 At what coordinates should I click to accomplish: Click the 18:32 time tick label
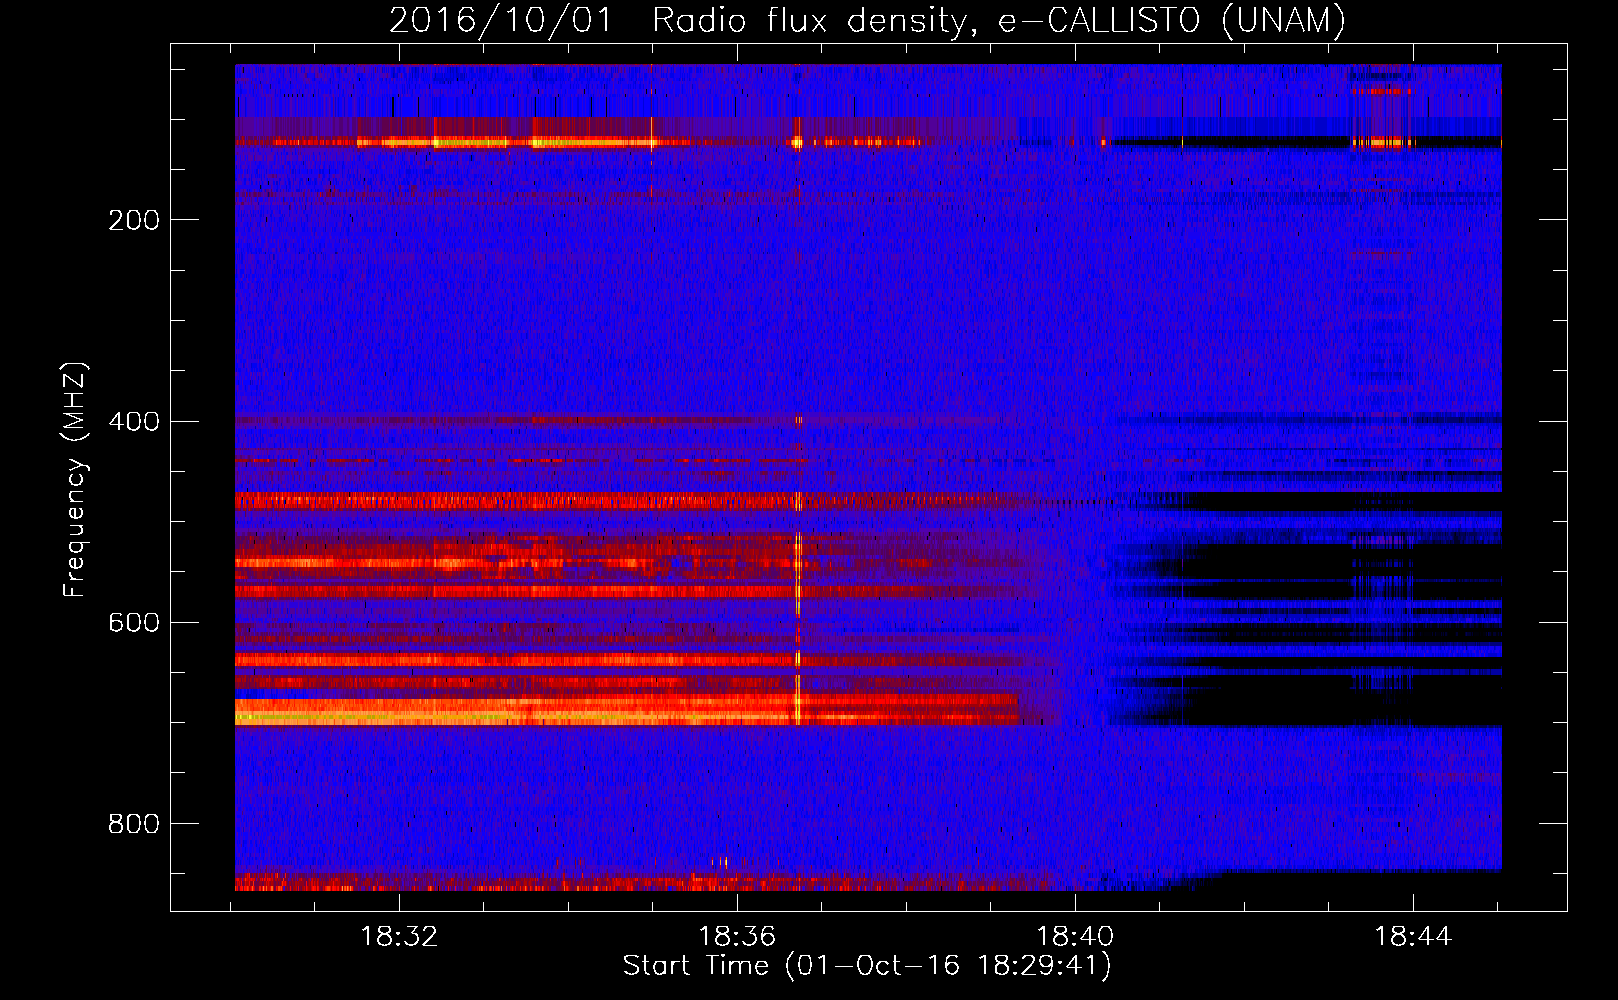click(x=399, y=937)
